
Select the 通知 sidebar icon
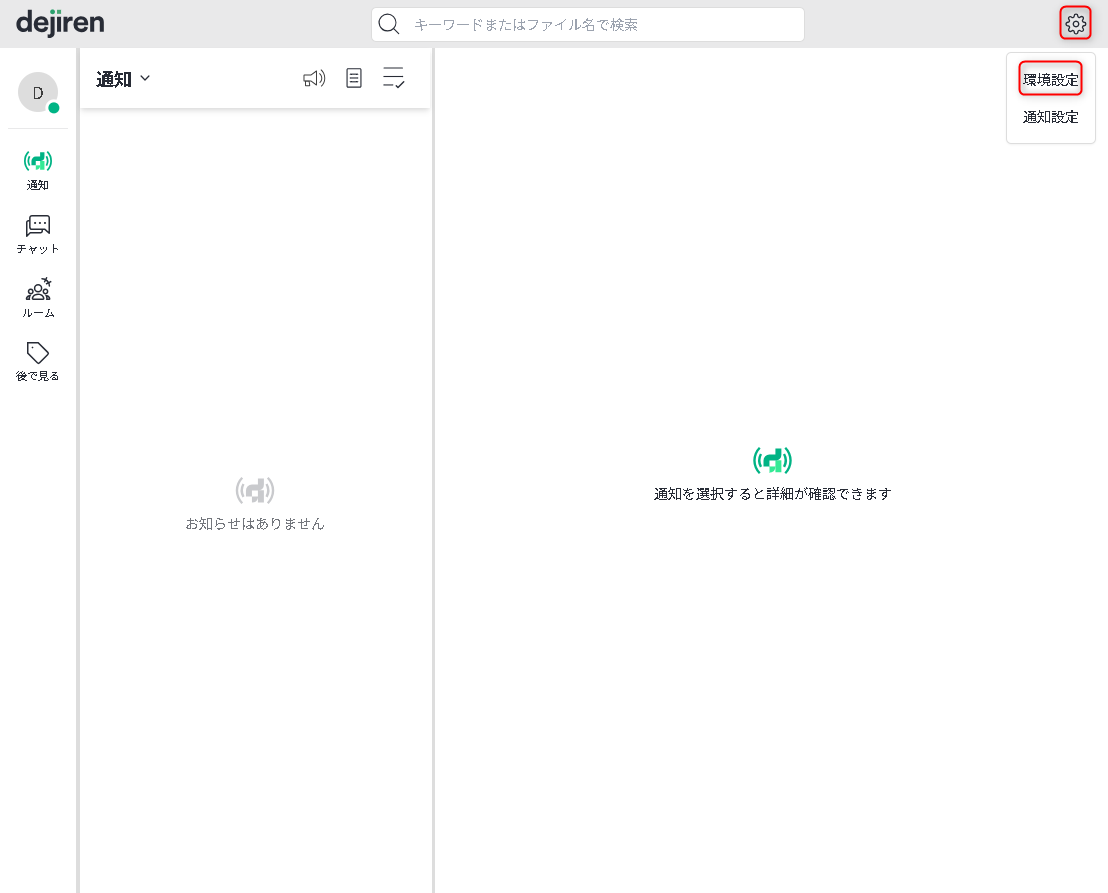(x=38, y=169)
